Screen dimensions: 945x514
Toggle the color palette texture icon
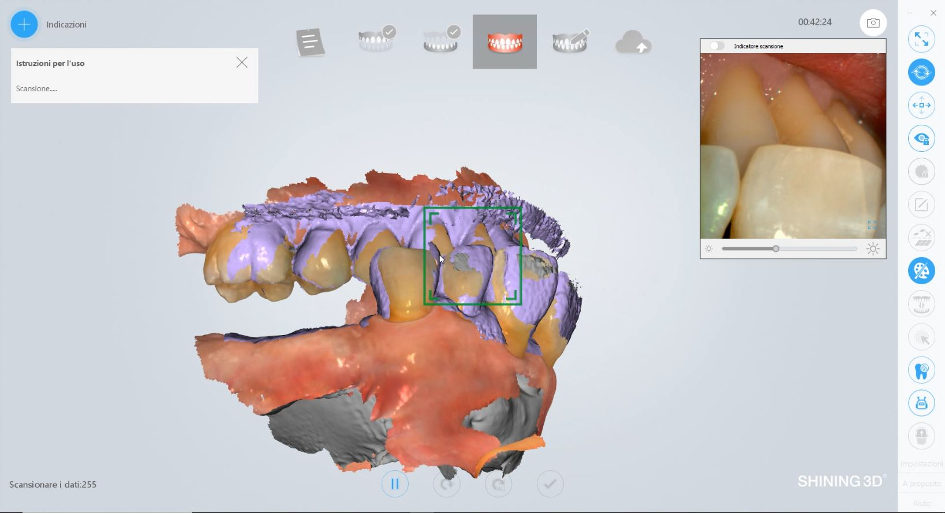(x=921, y=271)
